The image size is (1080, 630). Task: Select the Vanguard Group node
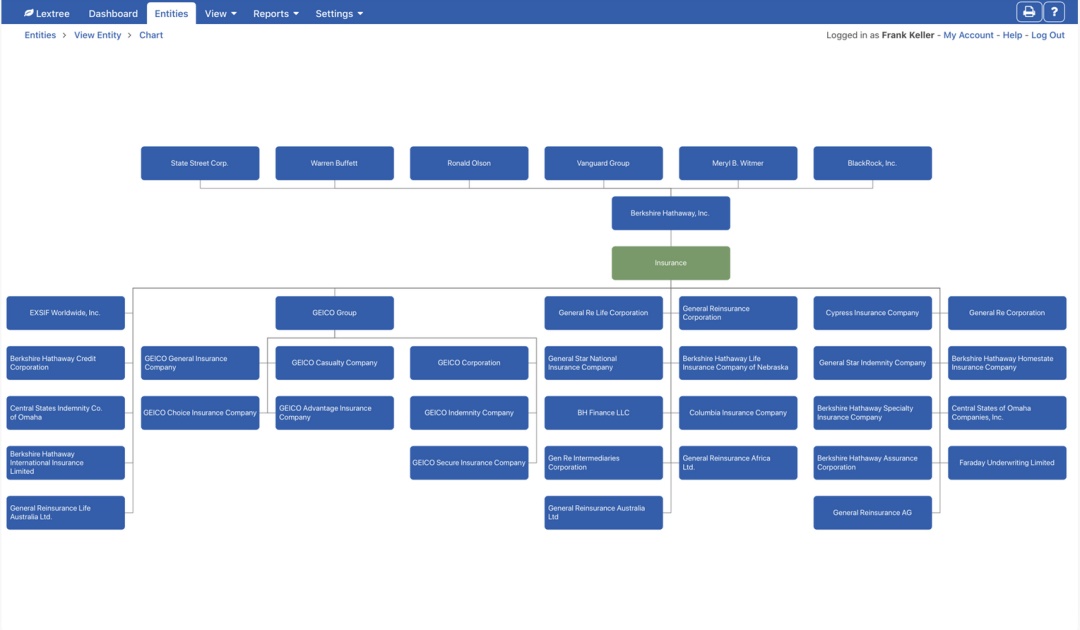(x=603, y=163)
